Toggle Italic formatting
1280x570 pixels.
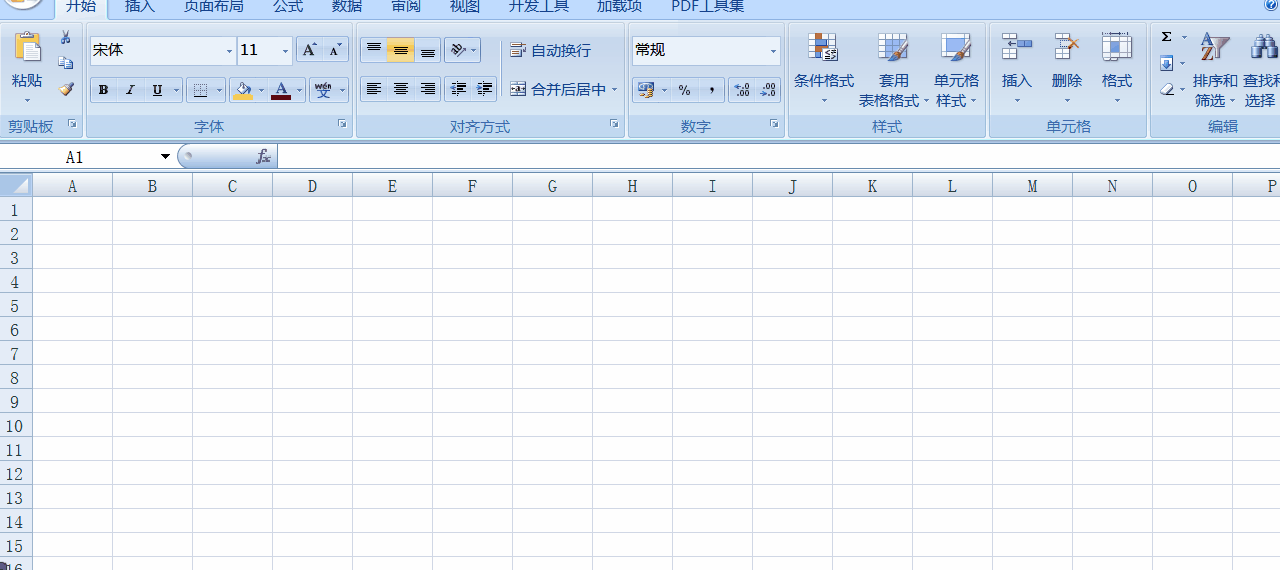tap(130, 90)
